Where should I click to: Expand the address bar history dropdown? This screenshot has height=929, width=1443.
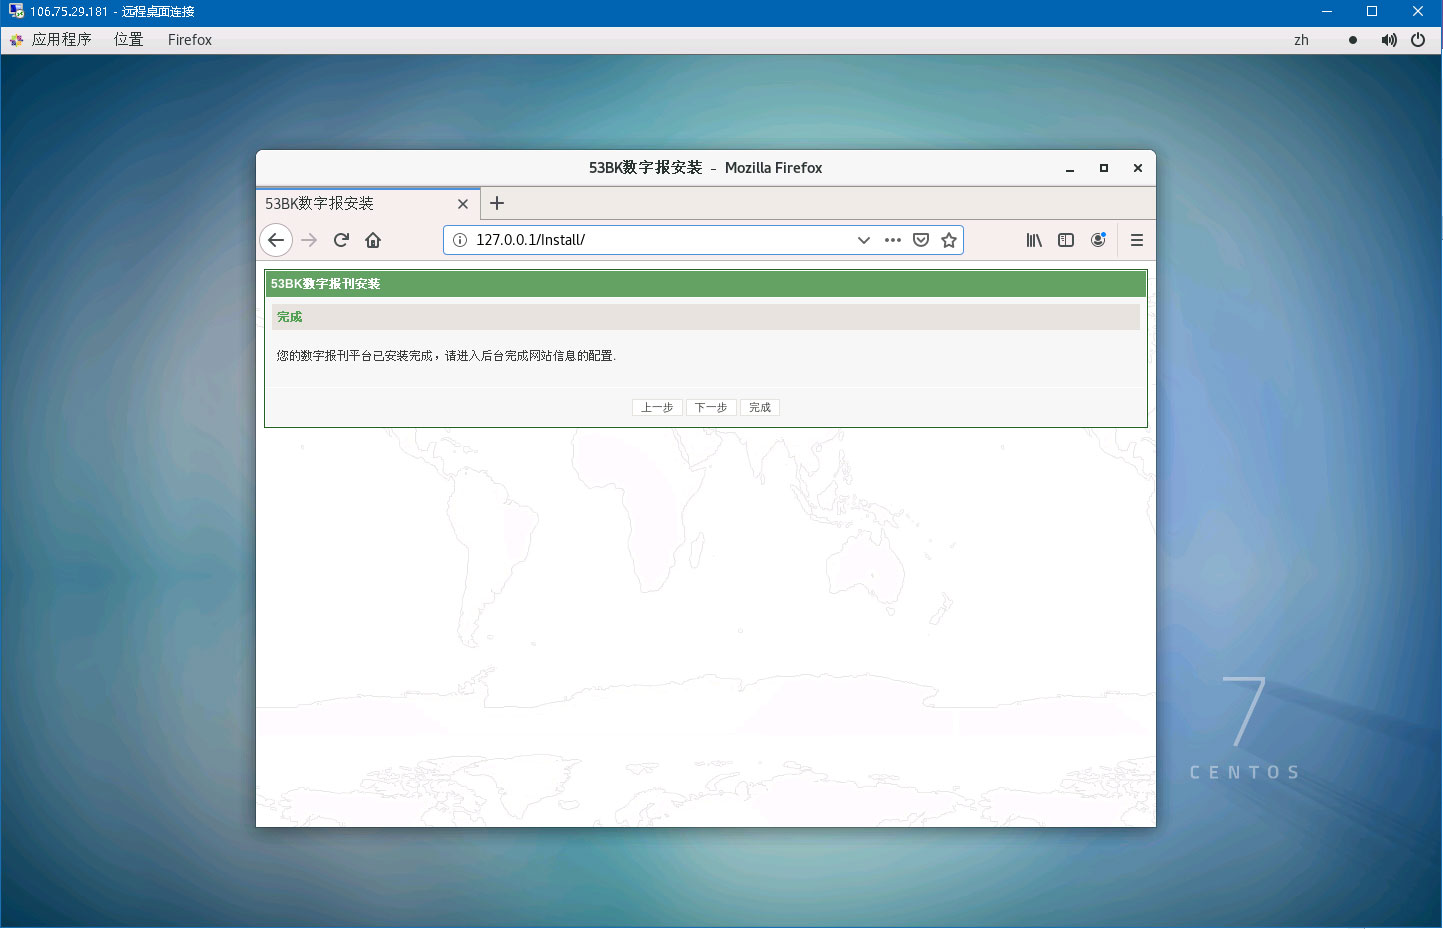864,240
